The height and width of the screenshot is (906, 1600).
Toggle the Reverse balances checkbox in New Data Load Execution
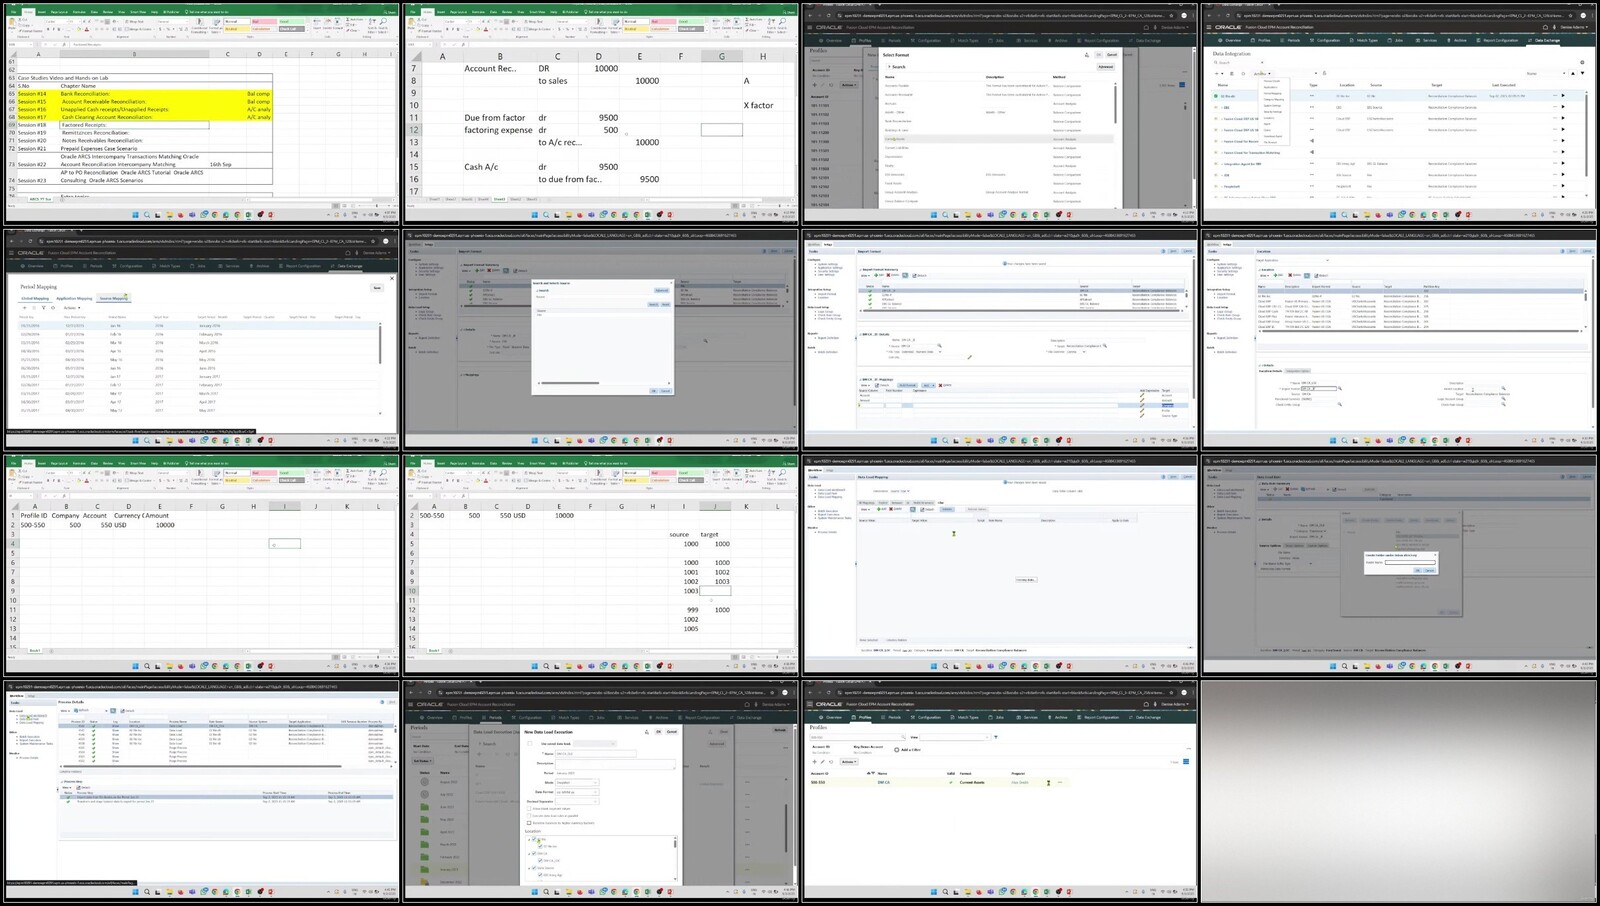530,823
